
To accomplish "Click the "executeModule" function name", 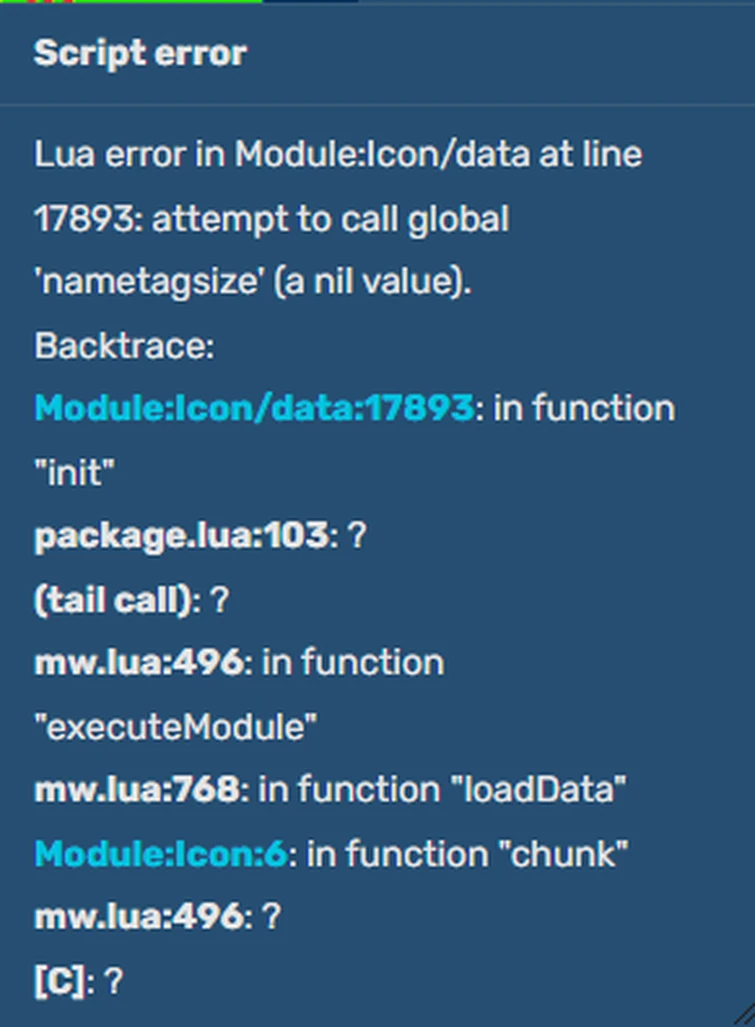I will [x=176, y=727].
